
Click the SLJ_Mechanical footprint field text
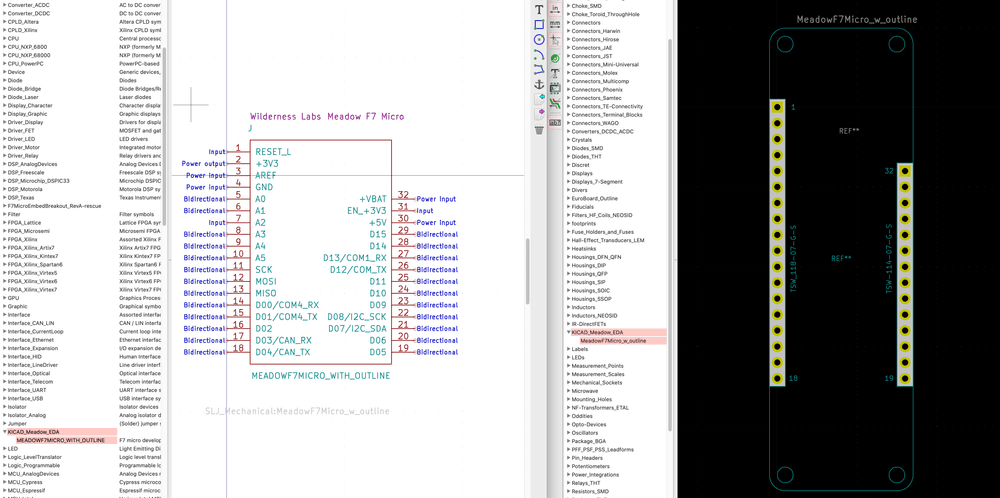297,411
